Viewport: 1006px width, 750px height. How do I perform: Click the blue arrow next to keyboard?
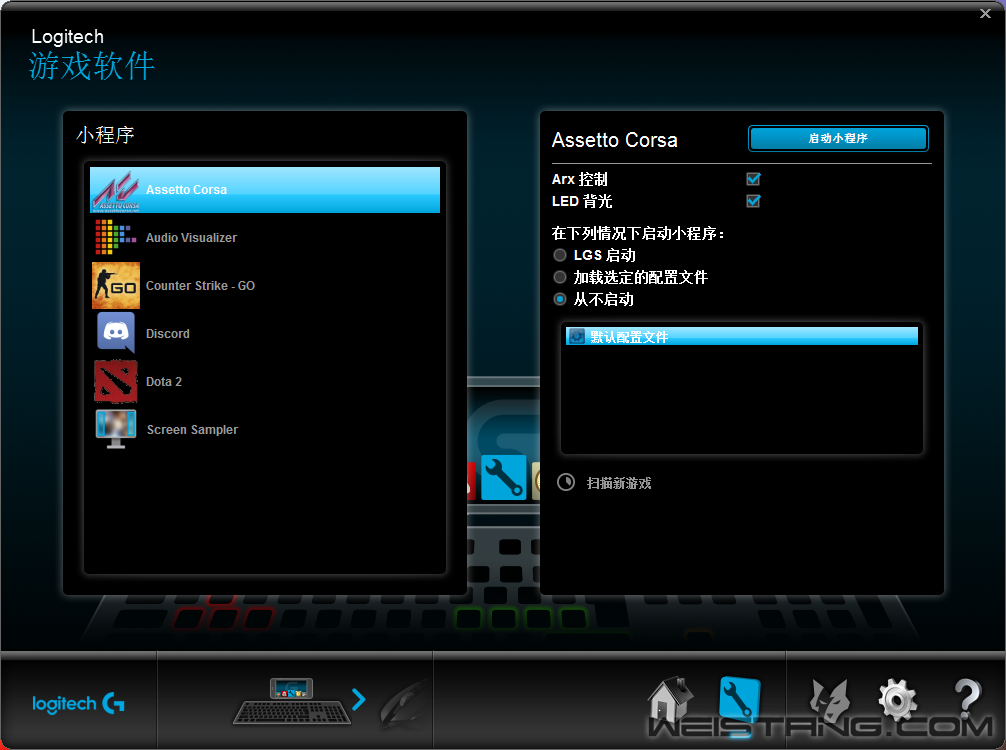tap(358, 699)
